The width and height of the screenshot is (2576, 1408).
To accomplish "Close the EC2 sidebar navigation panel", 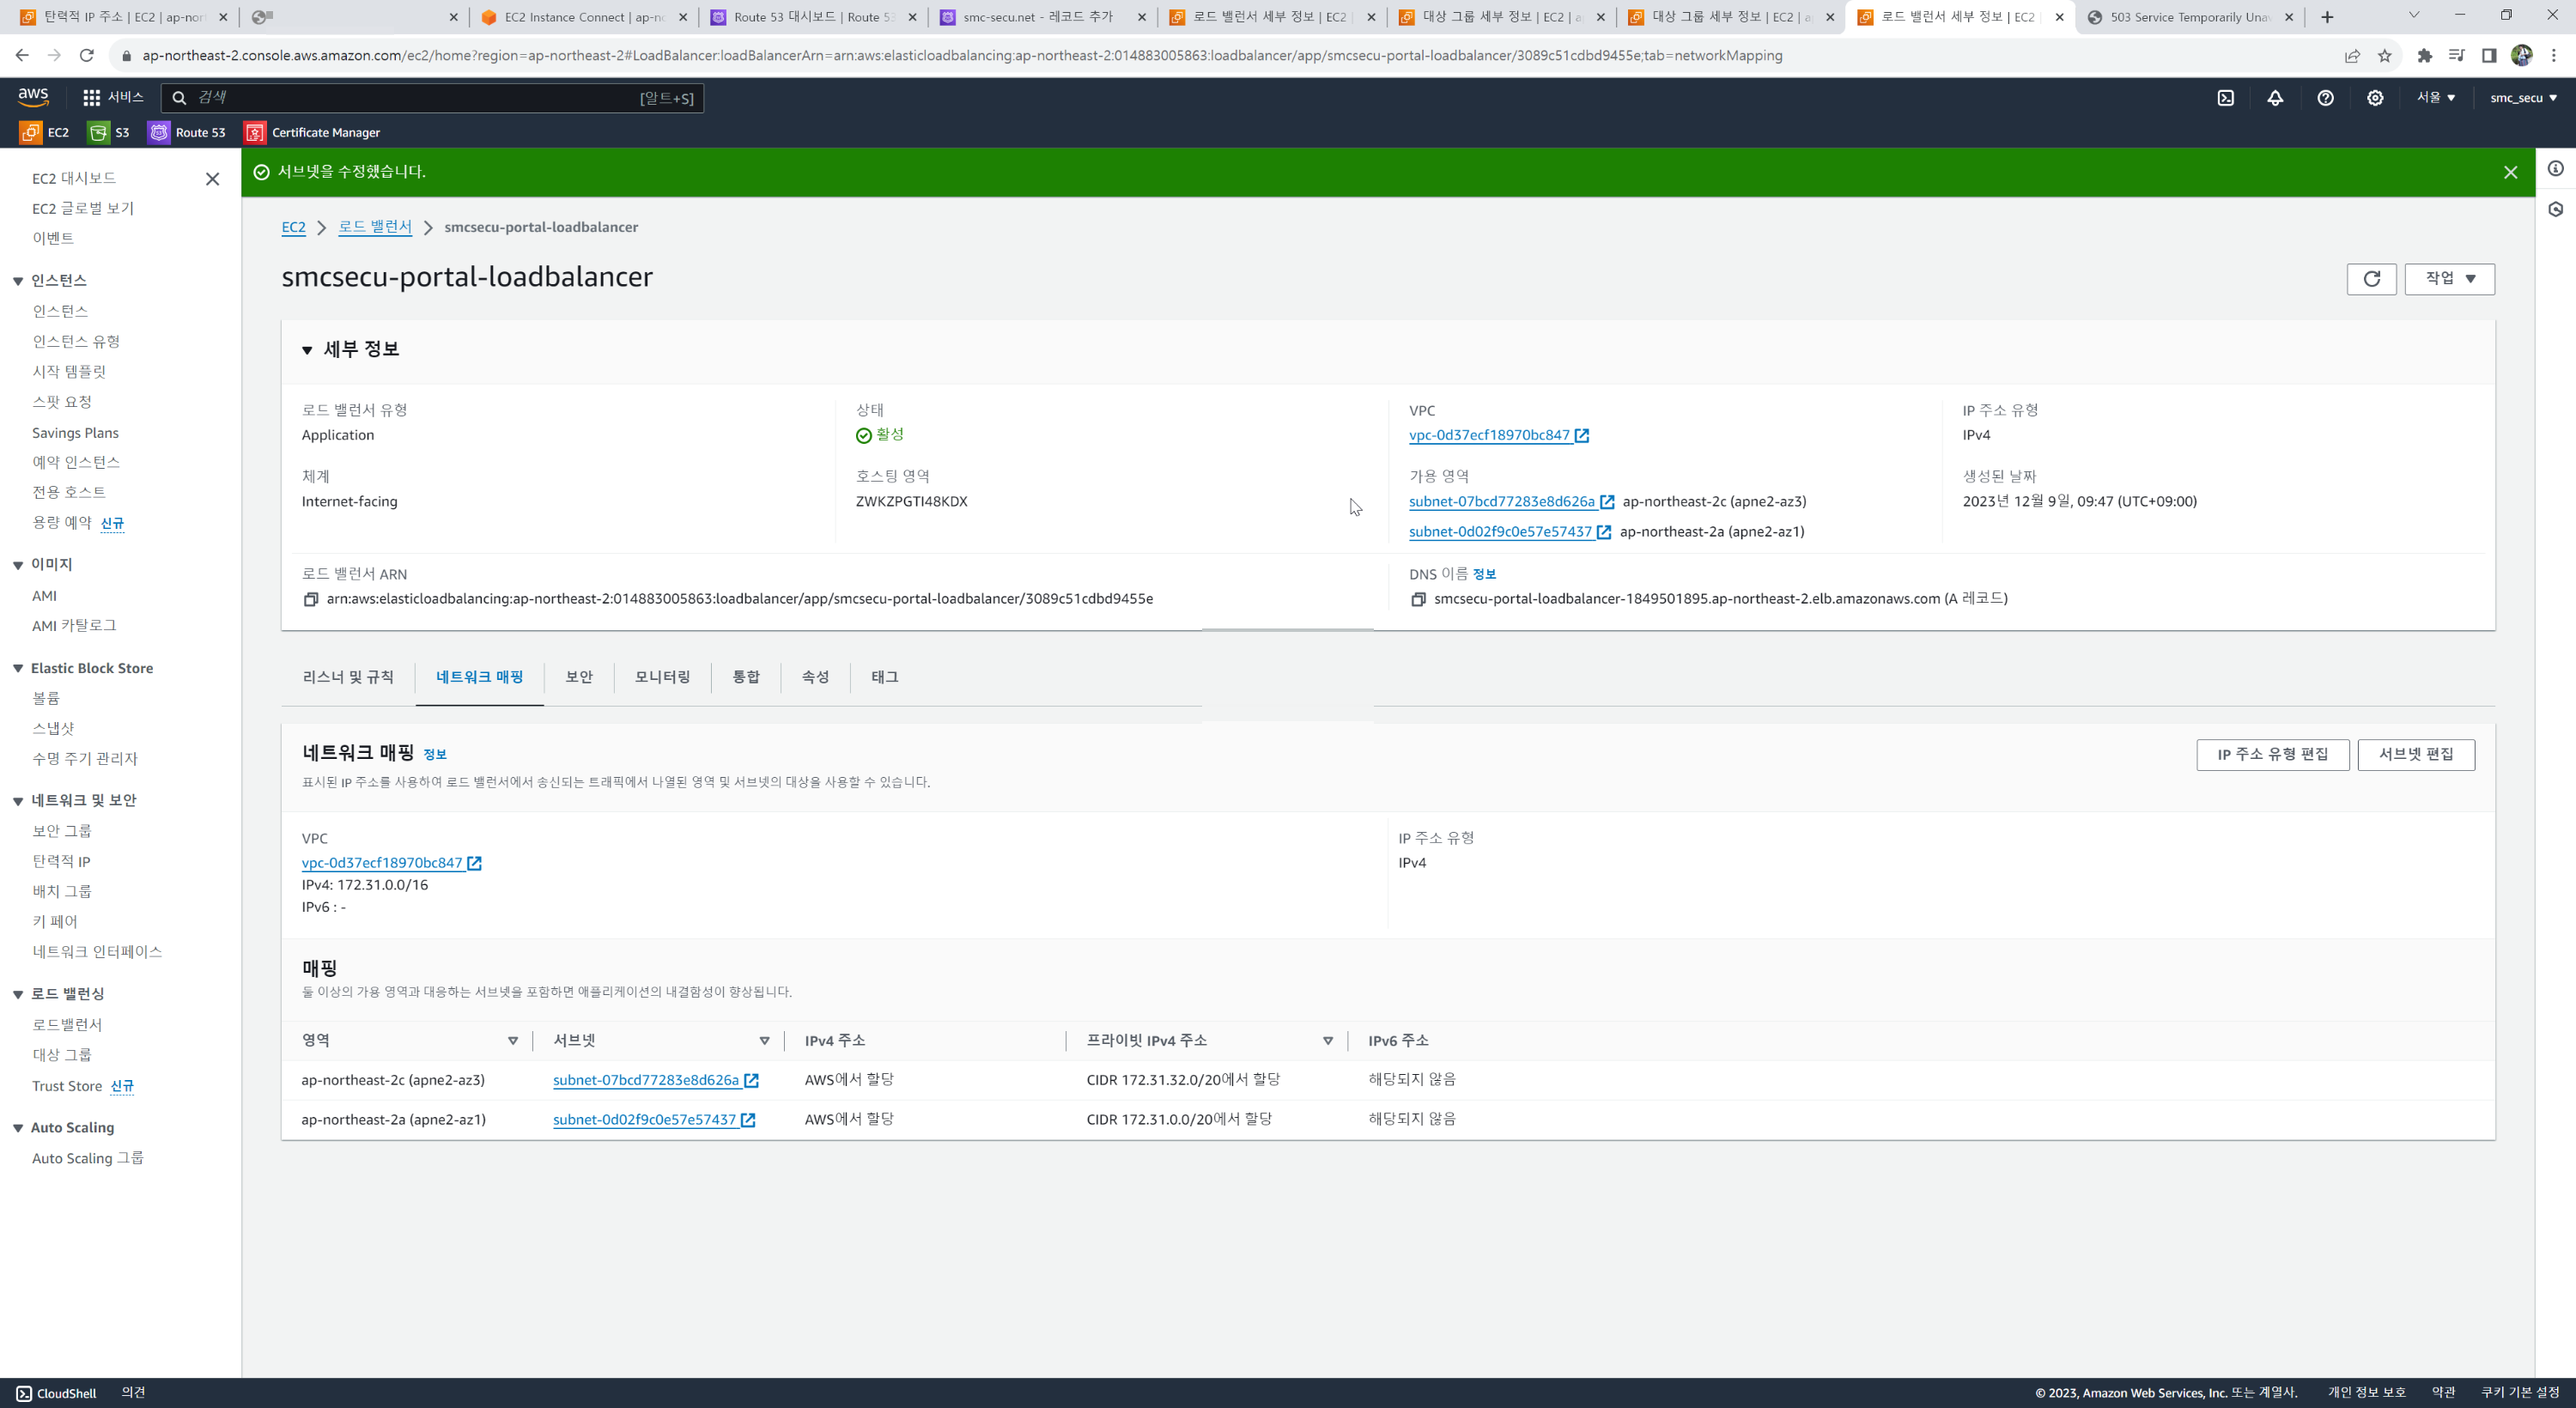I will point(212,179).
